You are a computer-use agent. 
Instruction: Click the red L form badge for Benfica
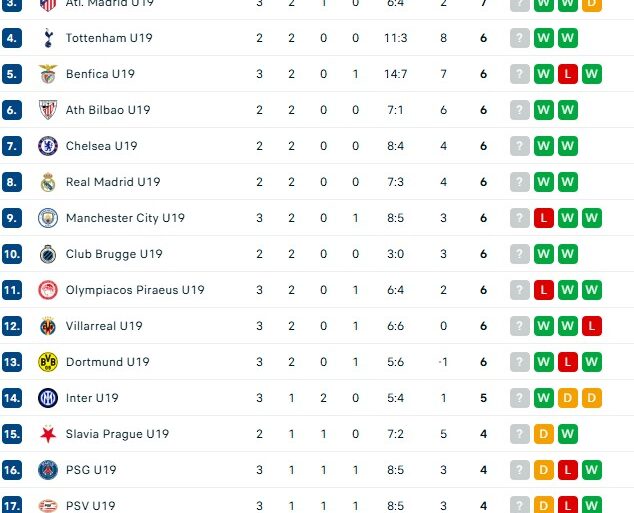point(568,74)
